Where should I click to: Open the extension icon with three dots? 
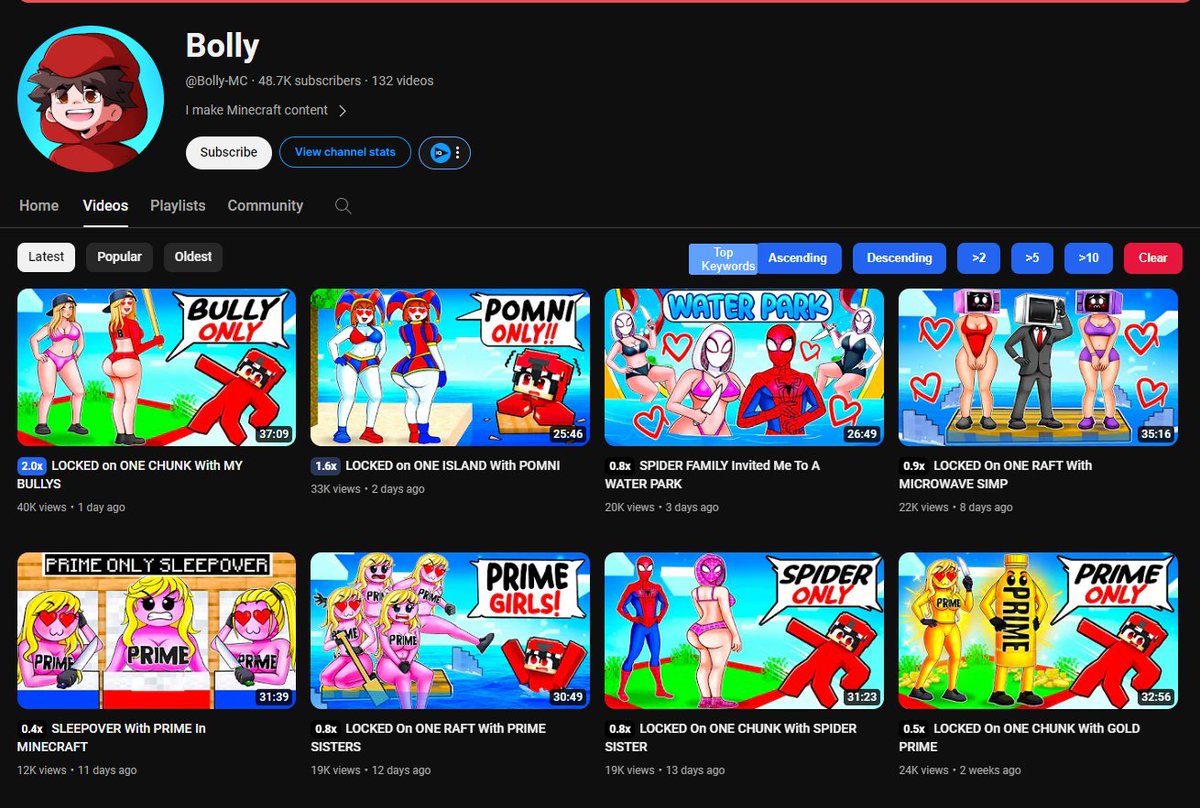pyautogui.click(x=445, y=153)
